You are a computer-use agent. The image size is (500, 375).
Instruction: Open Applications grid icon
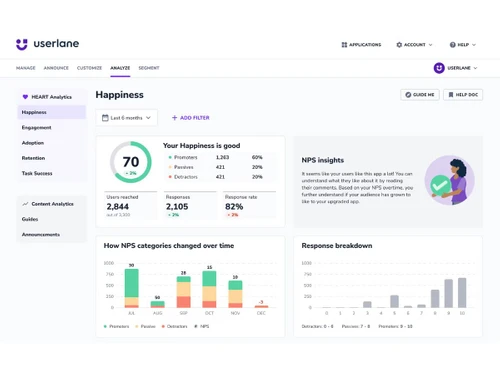(344, 45)
